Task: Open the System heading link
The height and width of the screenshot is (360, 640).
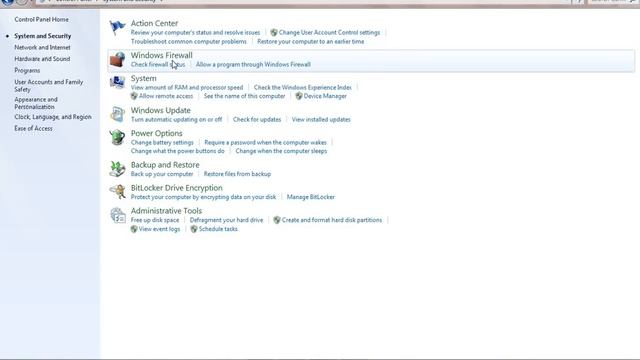Action: tap(144, 78)
